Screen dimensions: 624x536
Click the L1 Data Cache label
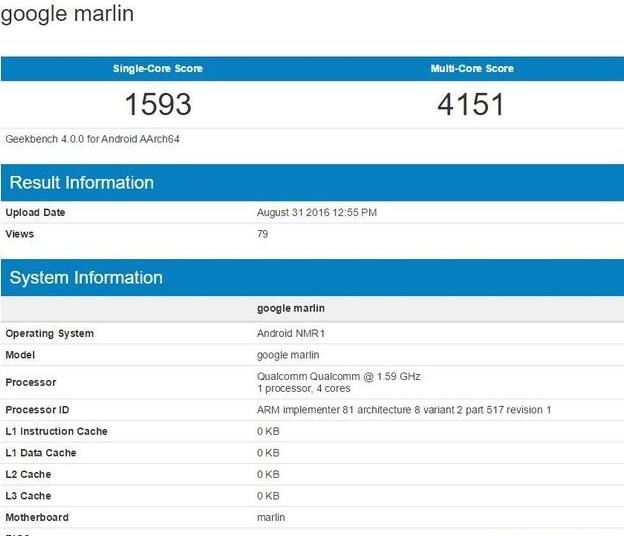click(41, 453)
